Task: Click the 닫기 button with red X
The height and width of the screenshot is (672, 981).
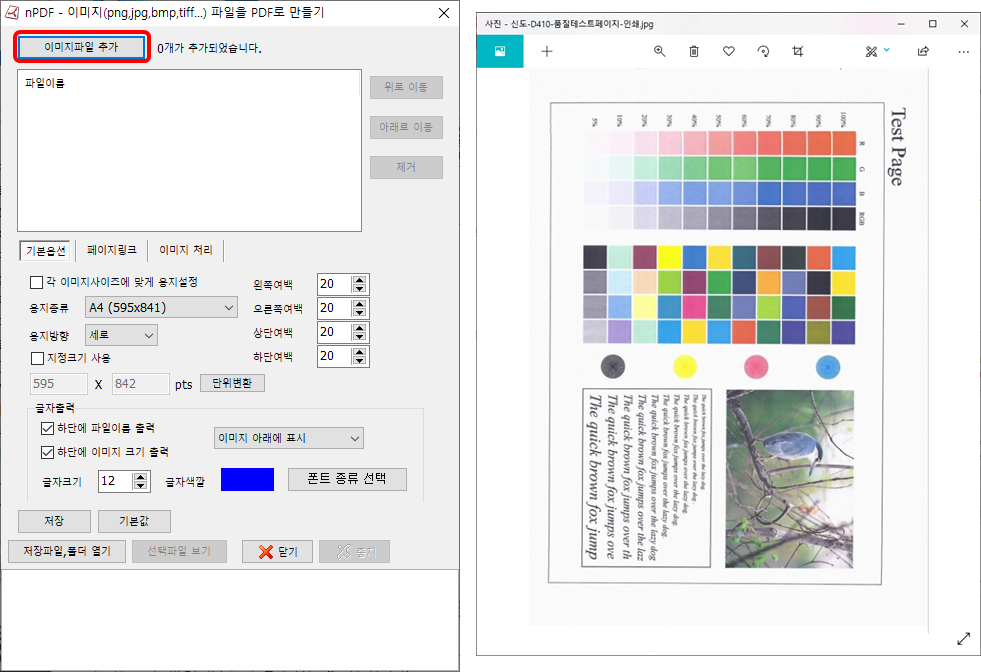Action: click(277, 551)
